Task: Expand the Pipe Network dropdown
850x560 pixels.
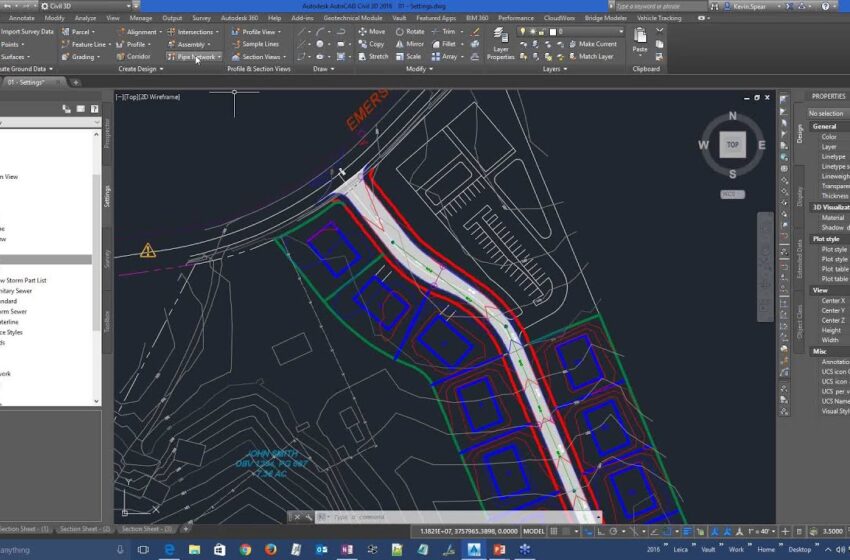Action: (x=219, y=57)
